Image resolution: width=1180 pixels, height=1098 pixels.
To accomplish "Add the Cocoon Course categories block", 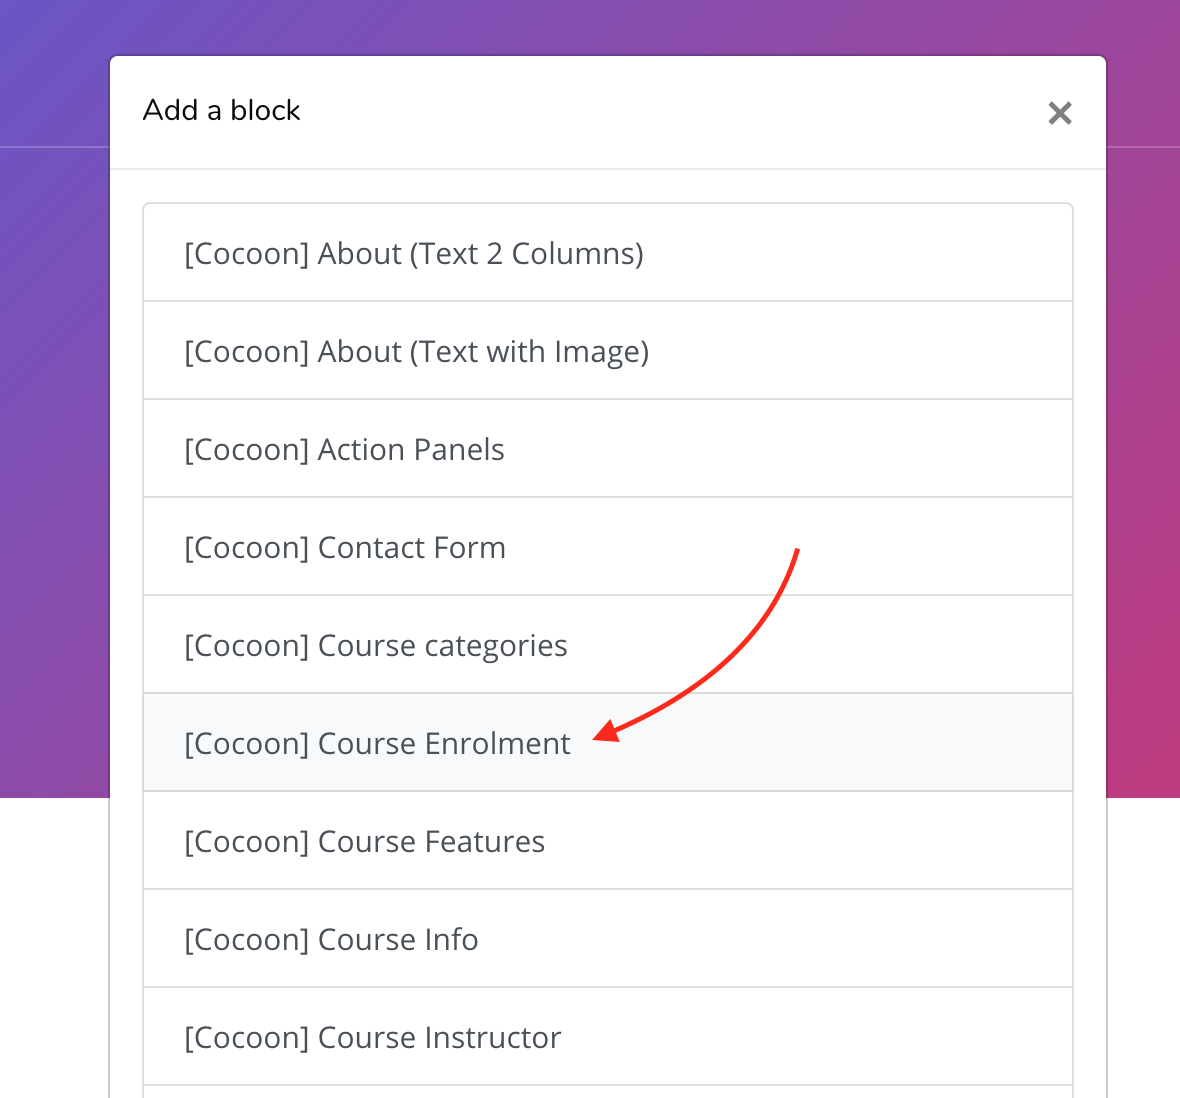I will pos(608,644).
